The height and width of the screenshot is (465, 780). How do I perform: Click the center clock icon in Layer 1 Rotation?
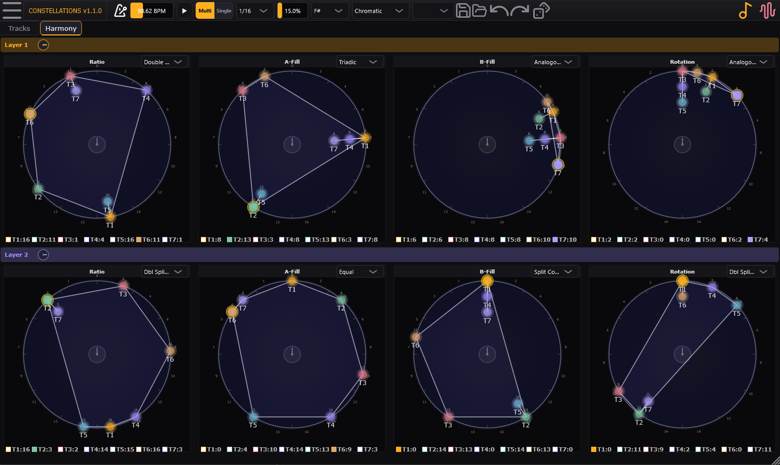[682, 144]
